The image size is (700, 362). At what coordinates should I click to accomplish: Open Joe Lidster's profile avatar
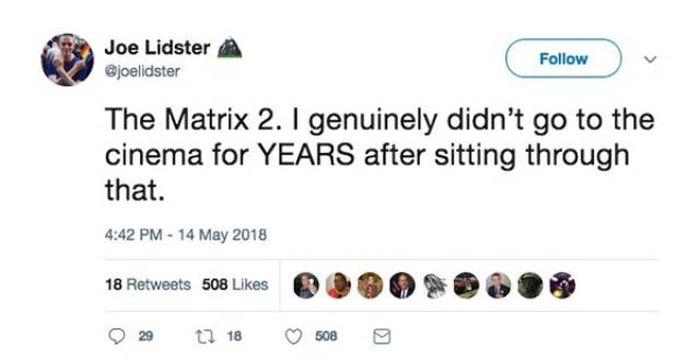pyautogui.click(x=67, y=59)
